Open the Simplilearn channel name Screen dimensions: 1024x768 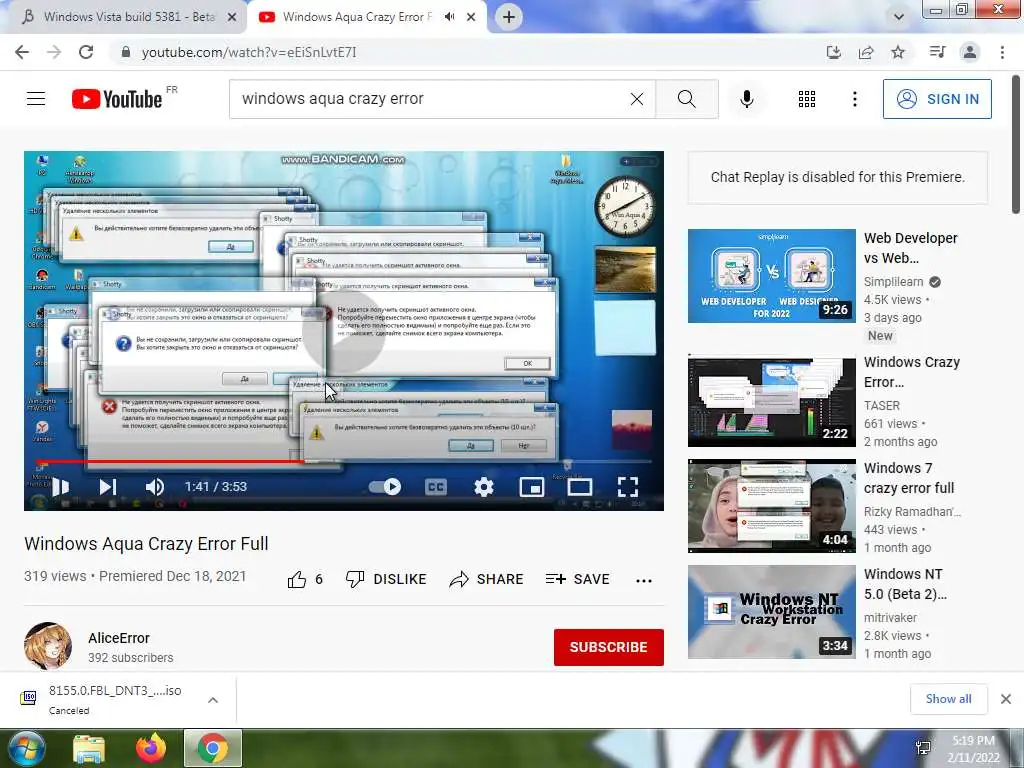click(893, 281)
